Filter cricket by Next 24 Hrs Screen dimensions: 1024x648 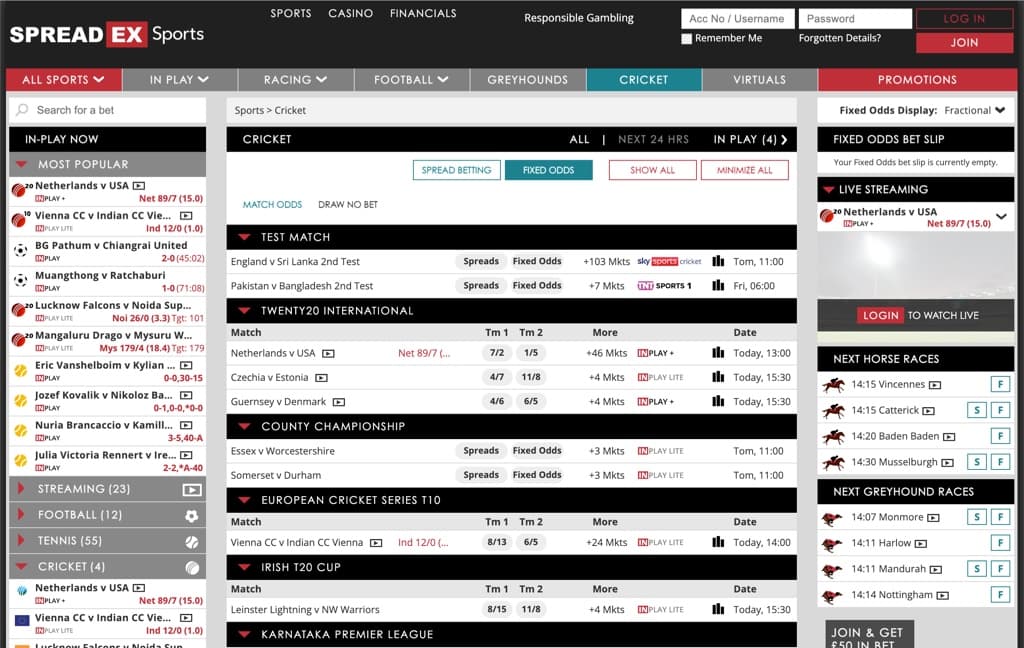pyautogui.click(x=653, y=139)
